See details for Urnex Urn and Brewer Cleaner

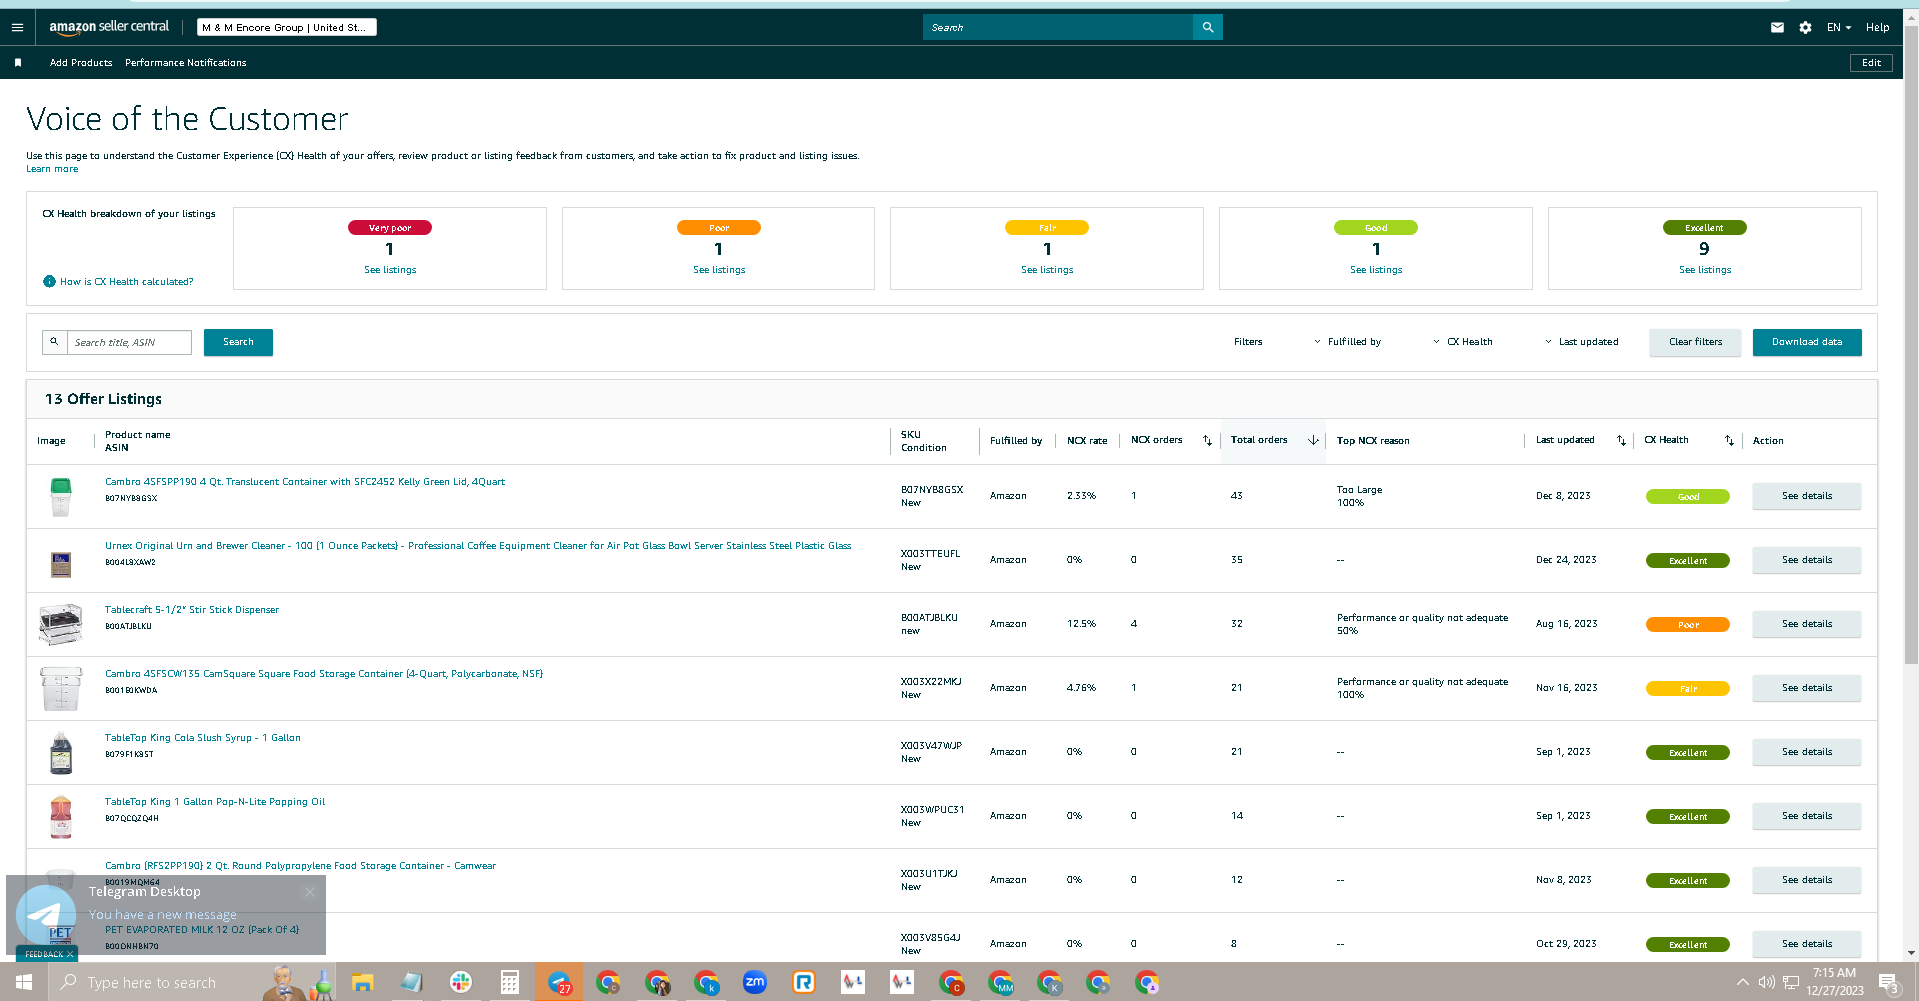[x=1807, y=560]
